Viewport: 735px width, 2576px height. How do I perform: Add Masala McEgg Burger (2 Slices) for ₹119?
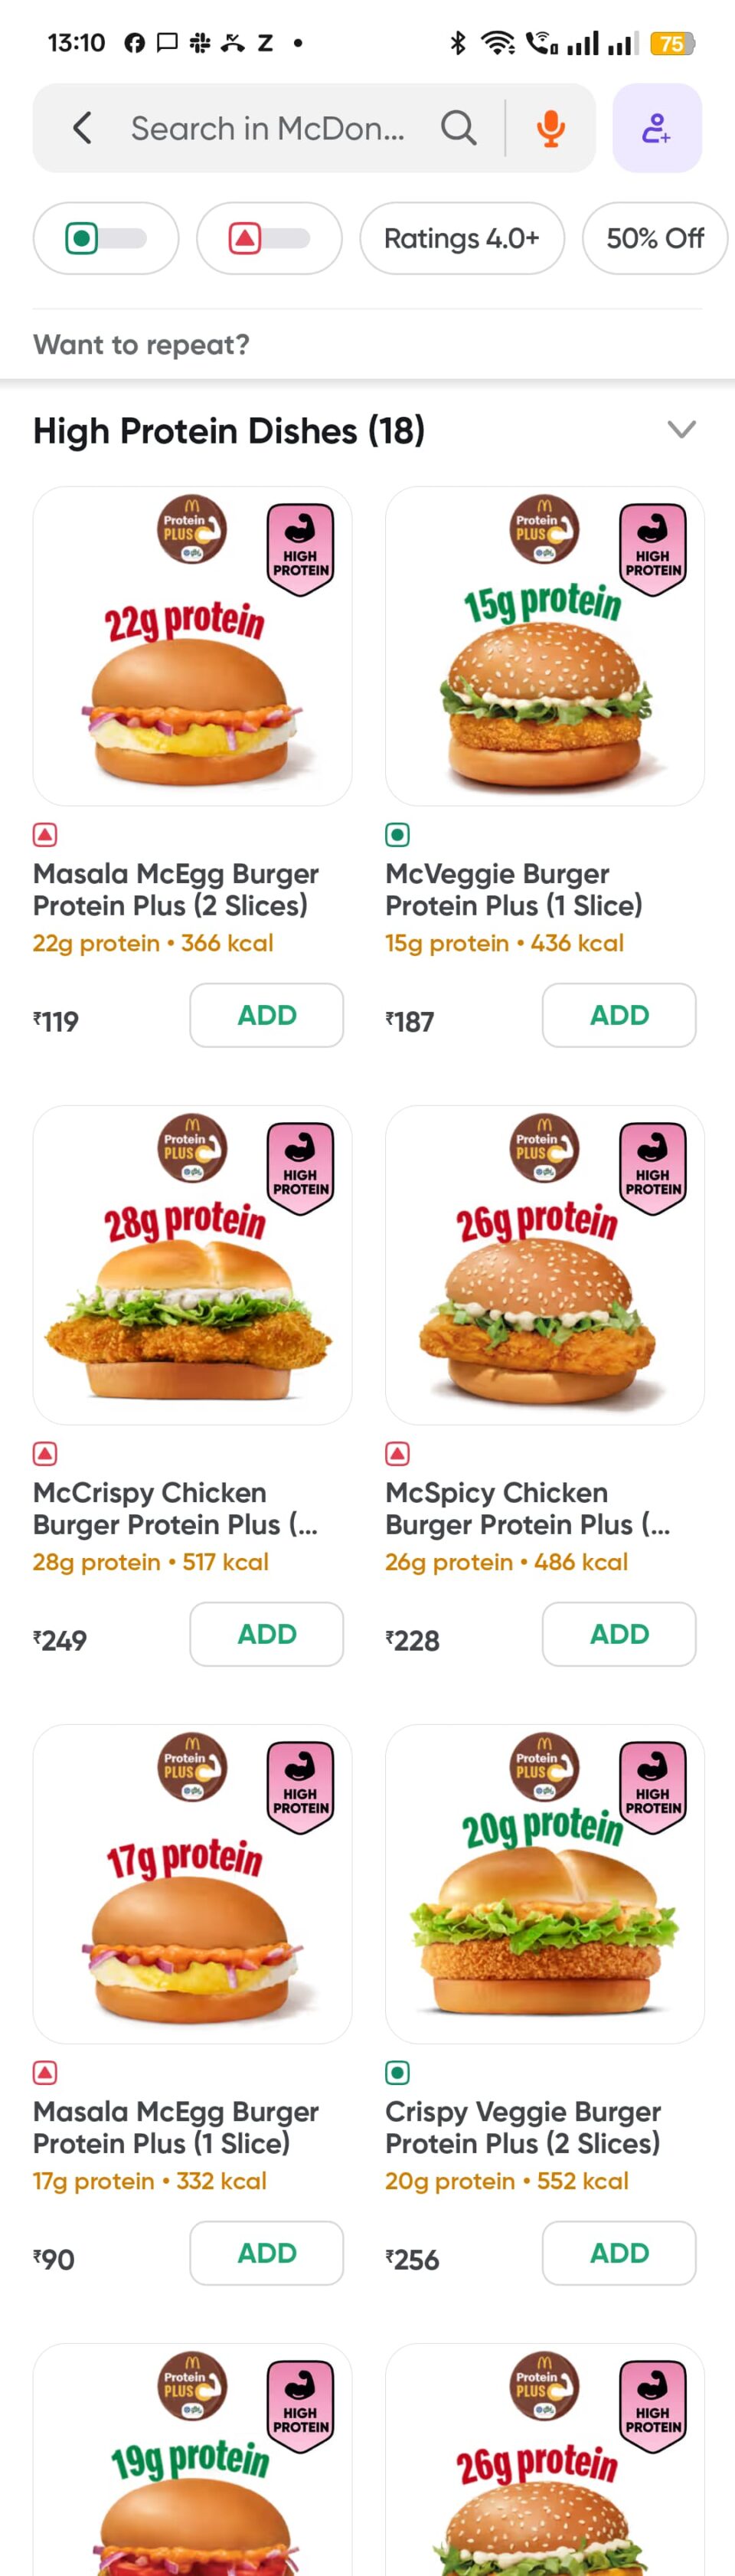click(x=266, y=1015)
